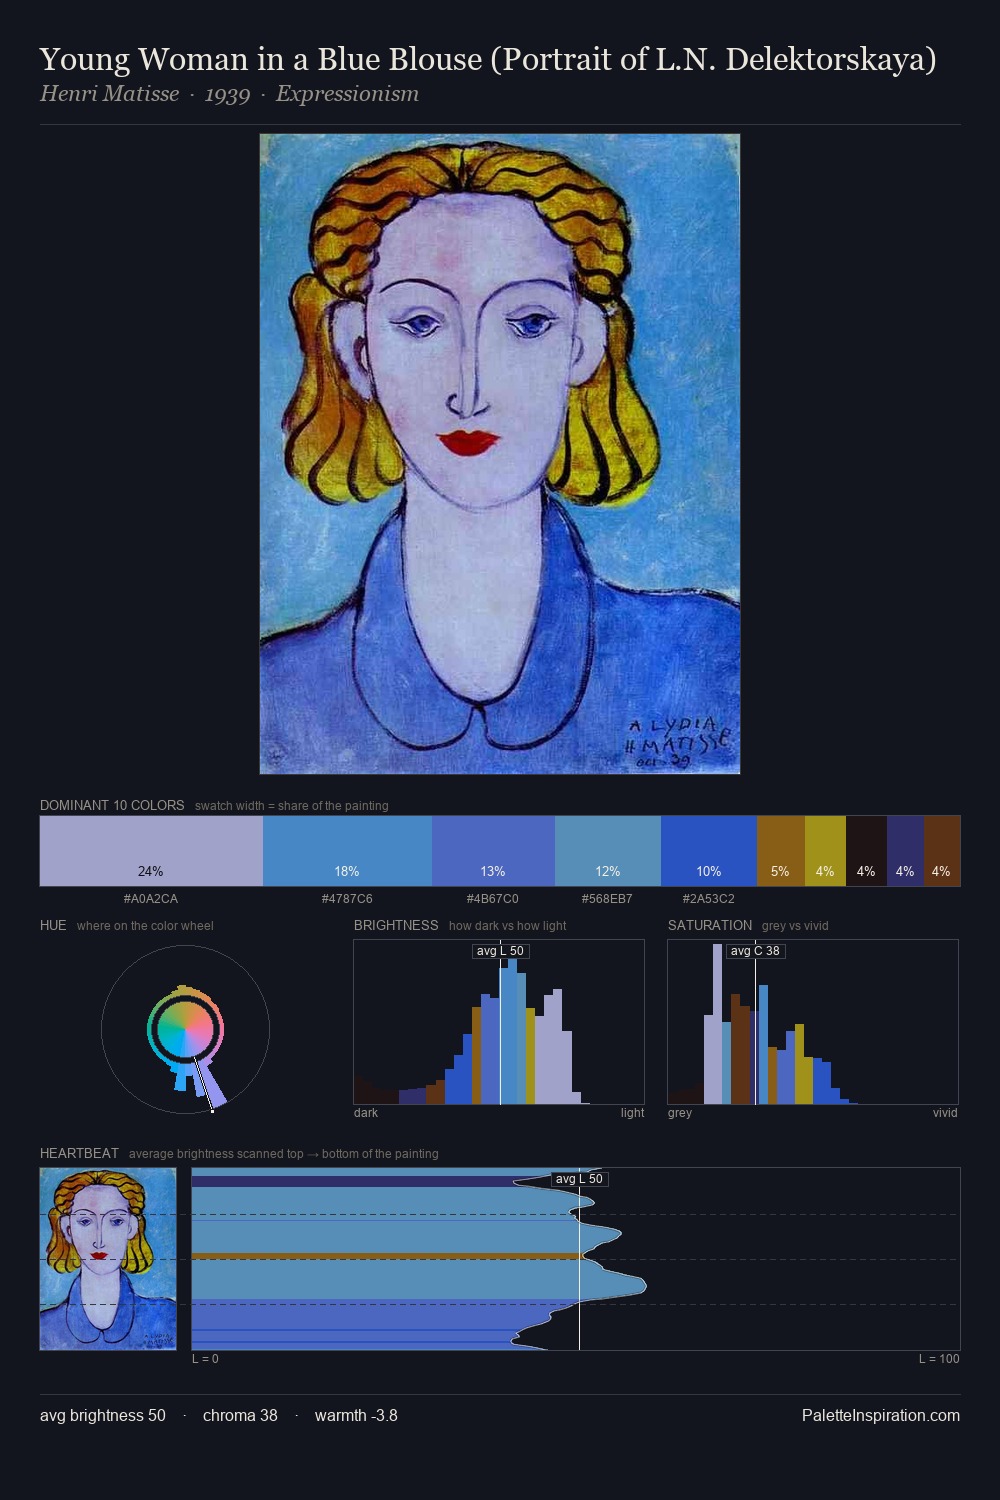
Task: Click the avg L 50 marker in brightness chart
Action: point(500,951)
